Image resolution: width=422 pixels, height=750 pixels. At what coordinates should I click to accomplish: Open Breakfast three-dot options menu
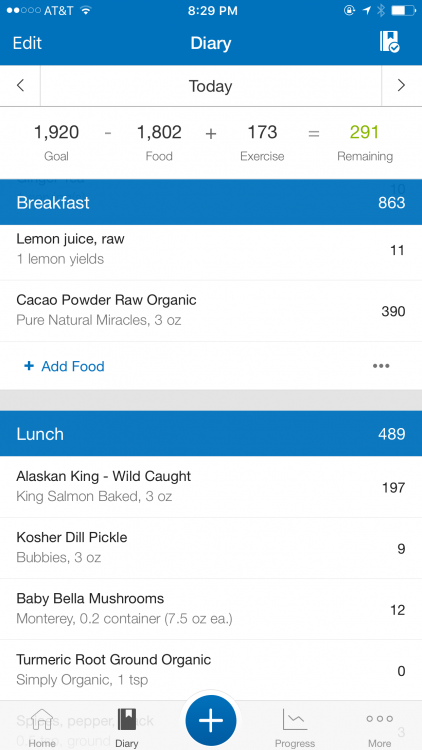[x=381, y=366]
